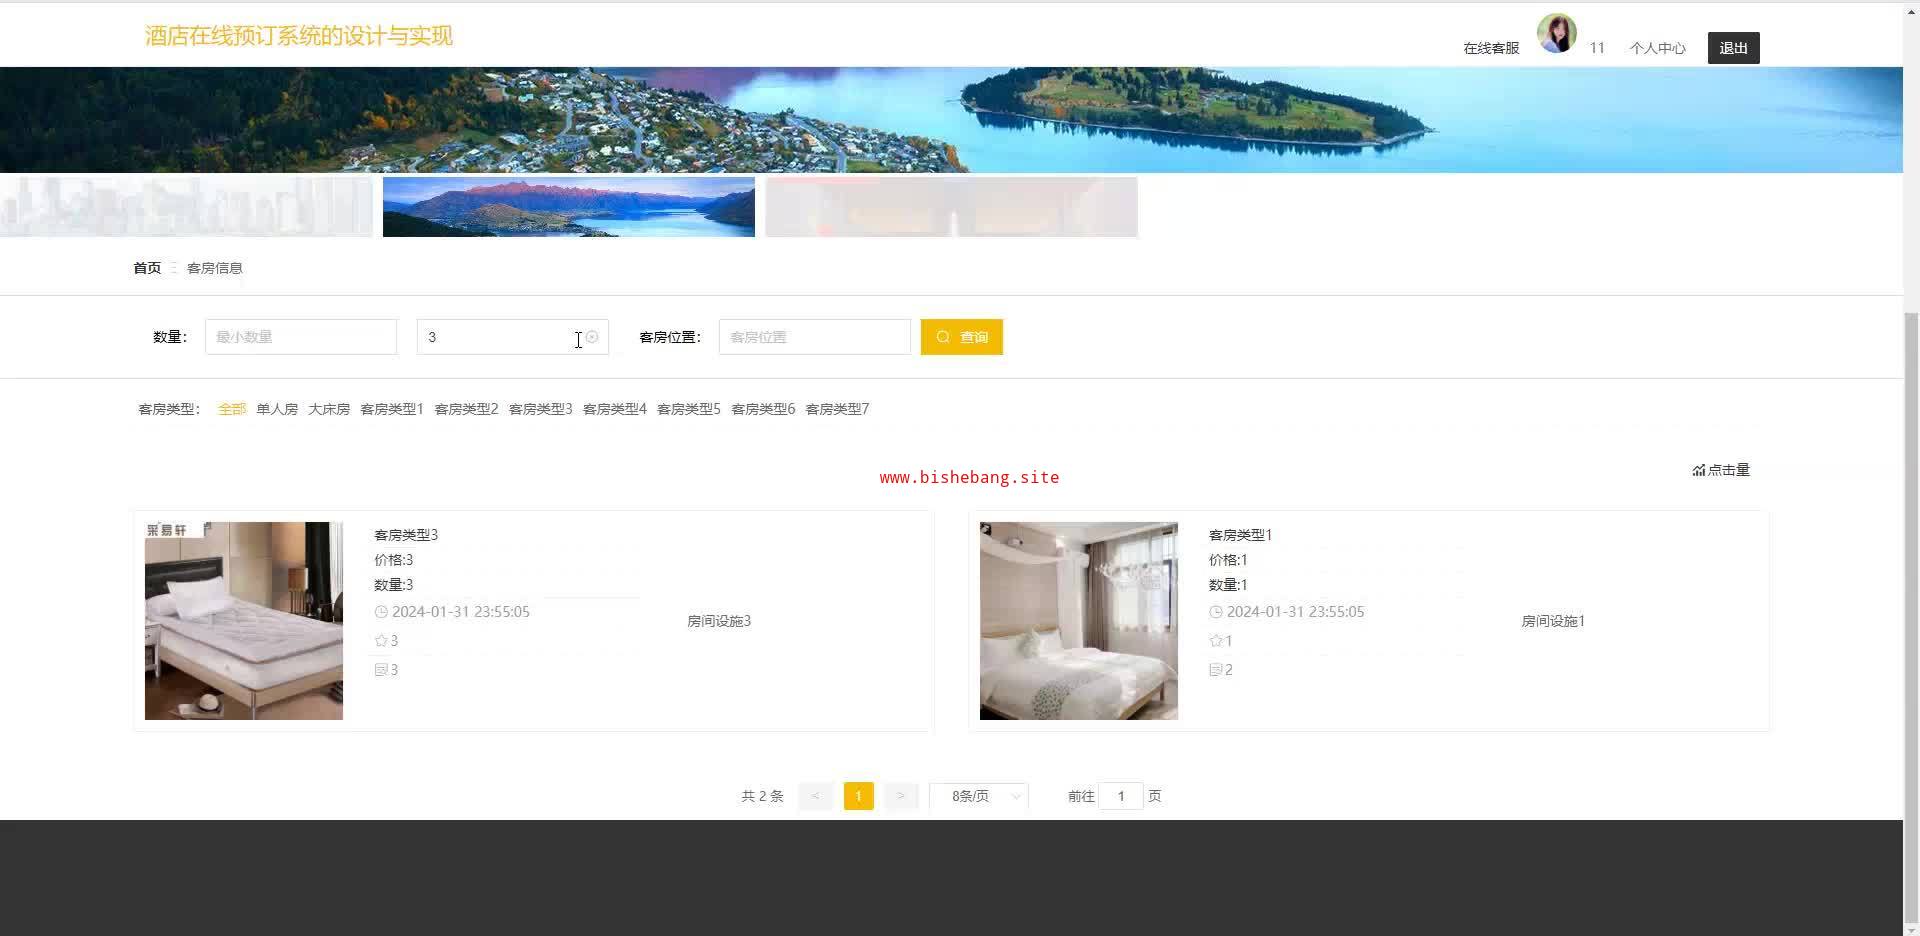Filter by 大床房 room type
Viewport: 1920px width, 936px height.
click(x=329, y=409)
